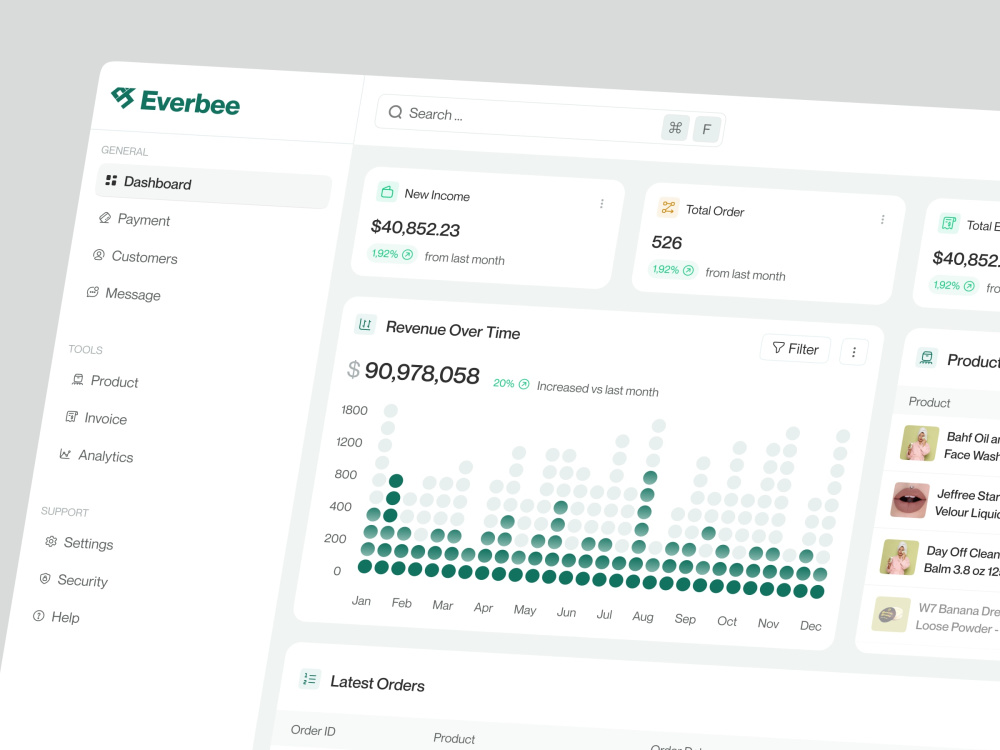1000x750 pixels.
Task: Focus the Search input field
Action: click(x=550, y=121)
